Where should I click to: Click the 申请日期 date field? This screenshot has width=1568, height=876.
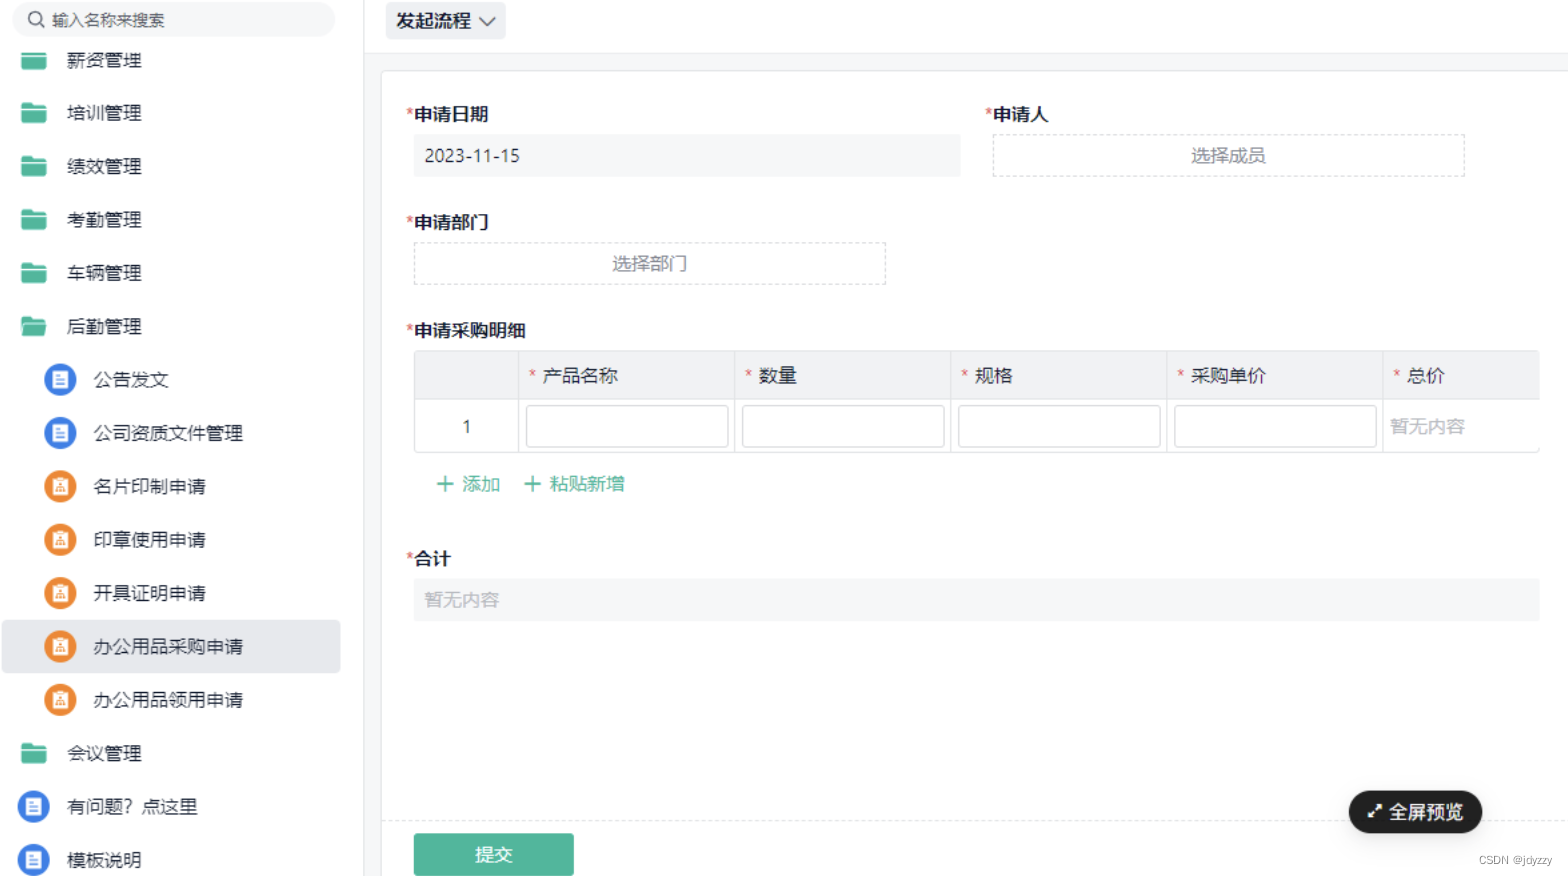tap(687, 155)
